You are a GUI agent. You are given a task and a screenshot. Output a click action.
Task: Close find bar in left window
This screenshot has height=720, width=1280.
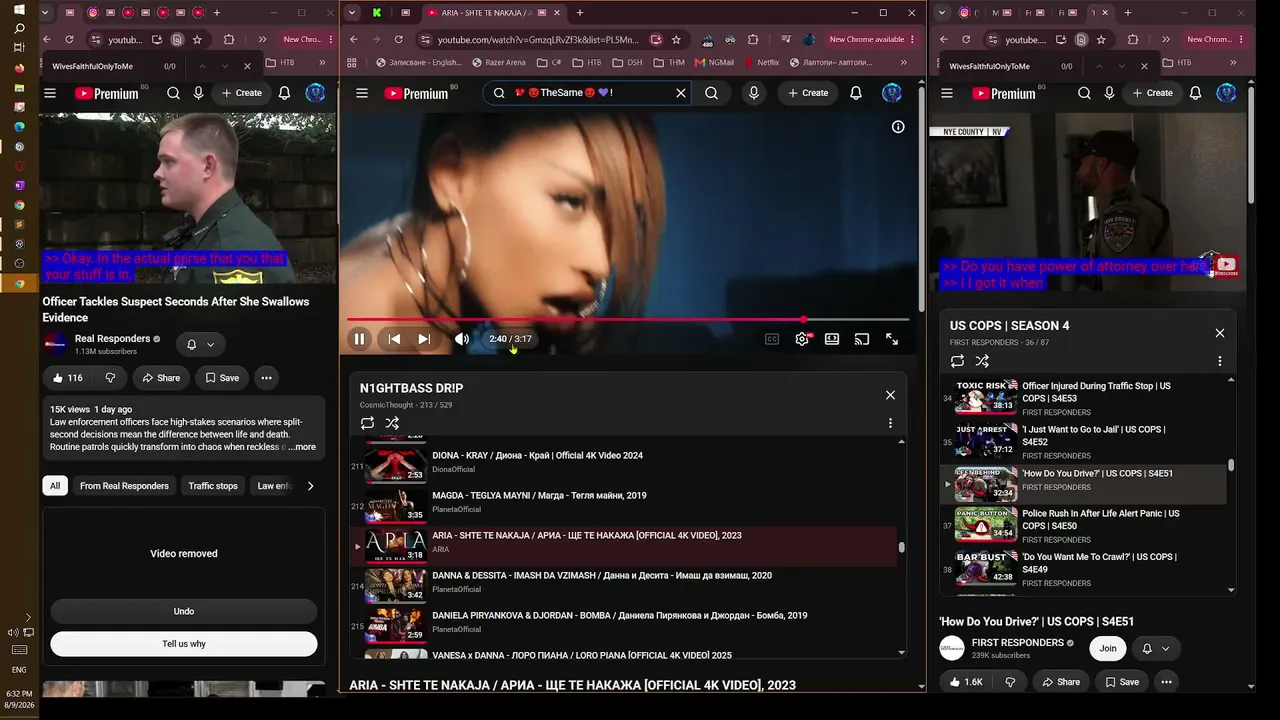coord(248,66)
